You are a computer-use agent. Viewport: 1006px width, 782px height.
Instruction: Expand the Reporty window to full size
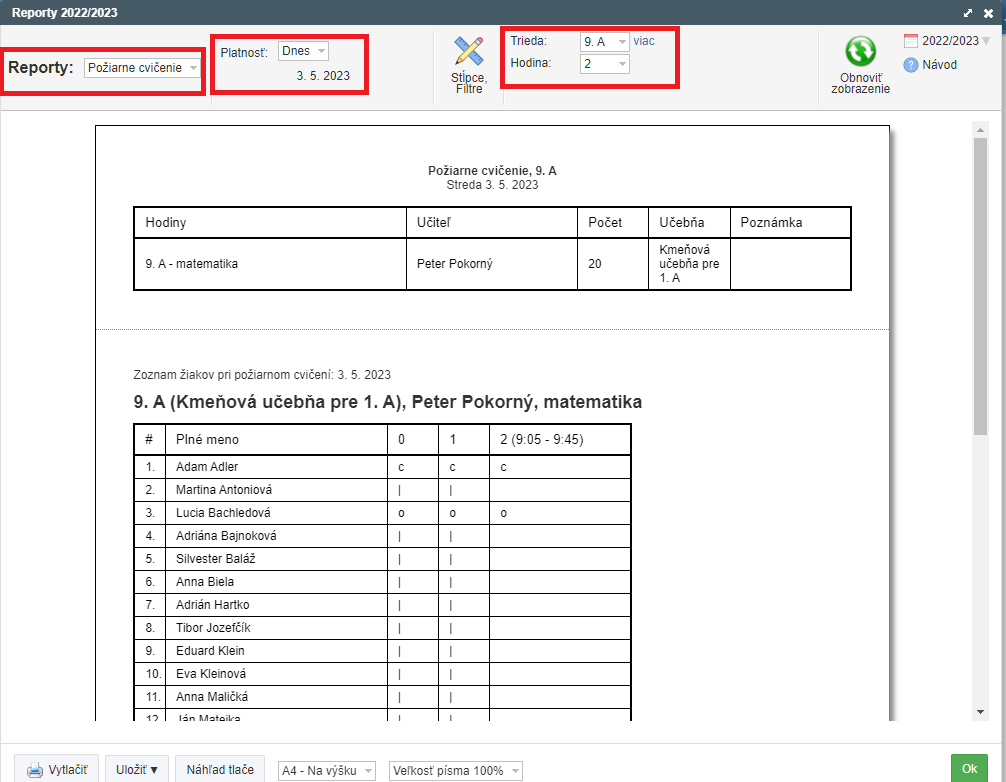(x=968, y=13)
